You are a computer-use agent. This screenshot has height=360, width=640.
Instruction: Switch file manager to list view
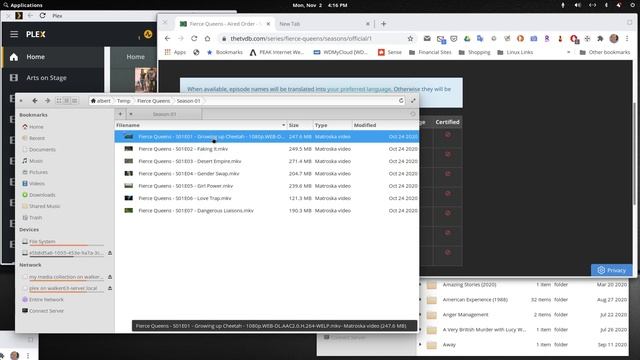click(67, 100)
